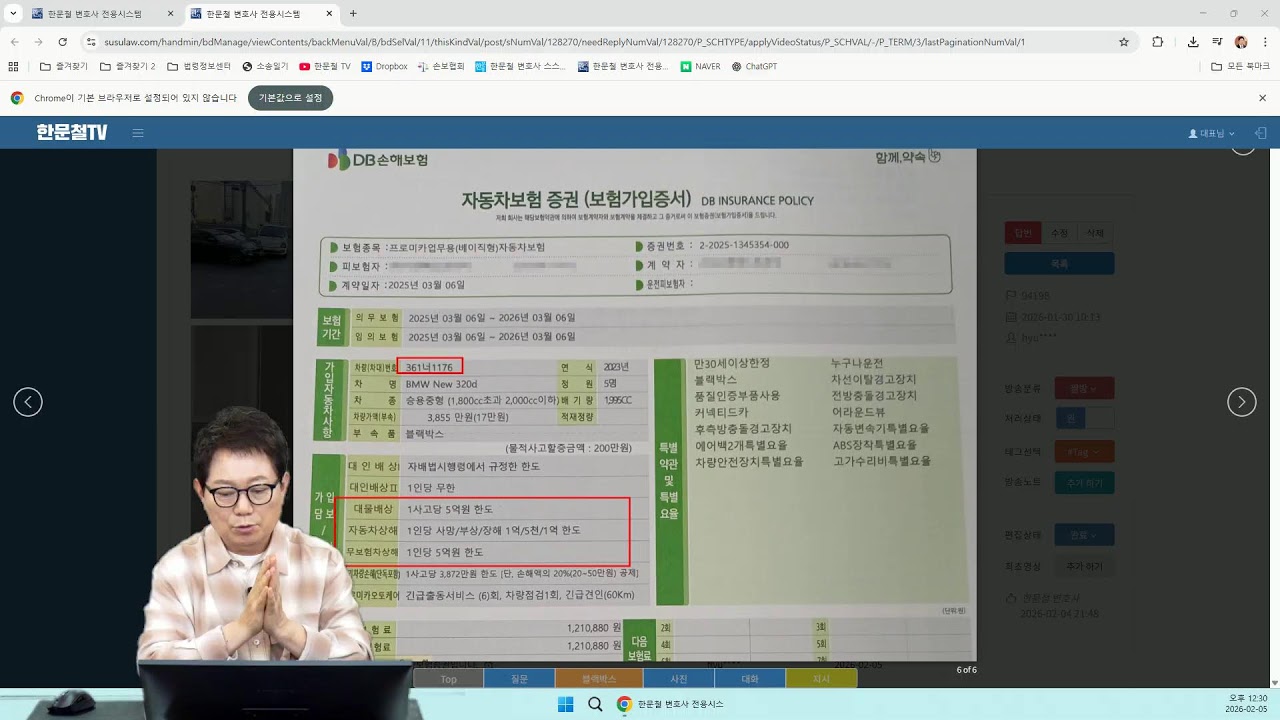
Task: Click the '6 of 6' image counter
Action: click(x=966, y=670)
